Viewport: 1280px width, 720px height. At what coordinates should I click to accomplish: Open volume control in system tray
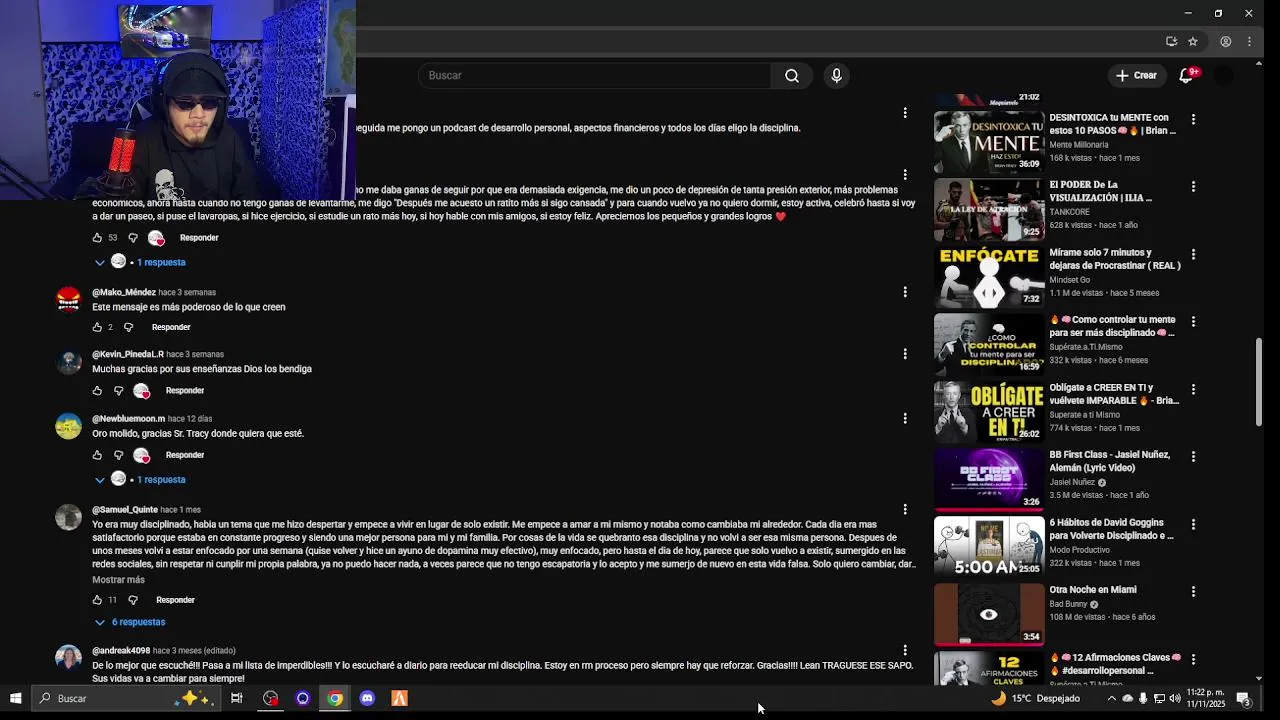click(x=1175, y=698)
